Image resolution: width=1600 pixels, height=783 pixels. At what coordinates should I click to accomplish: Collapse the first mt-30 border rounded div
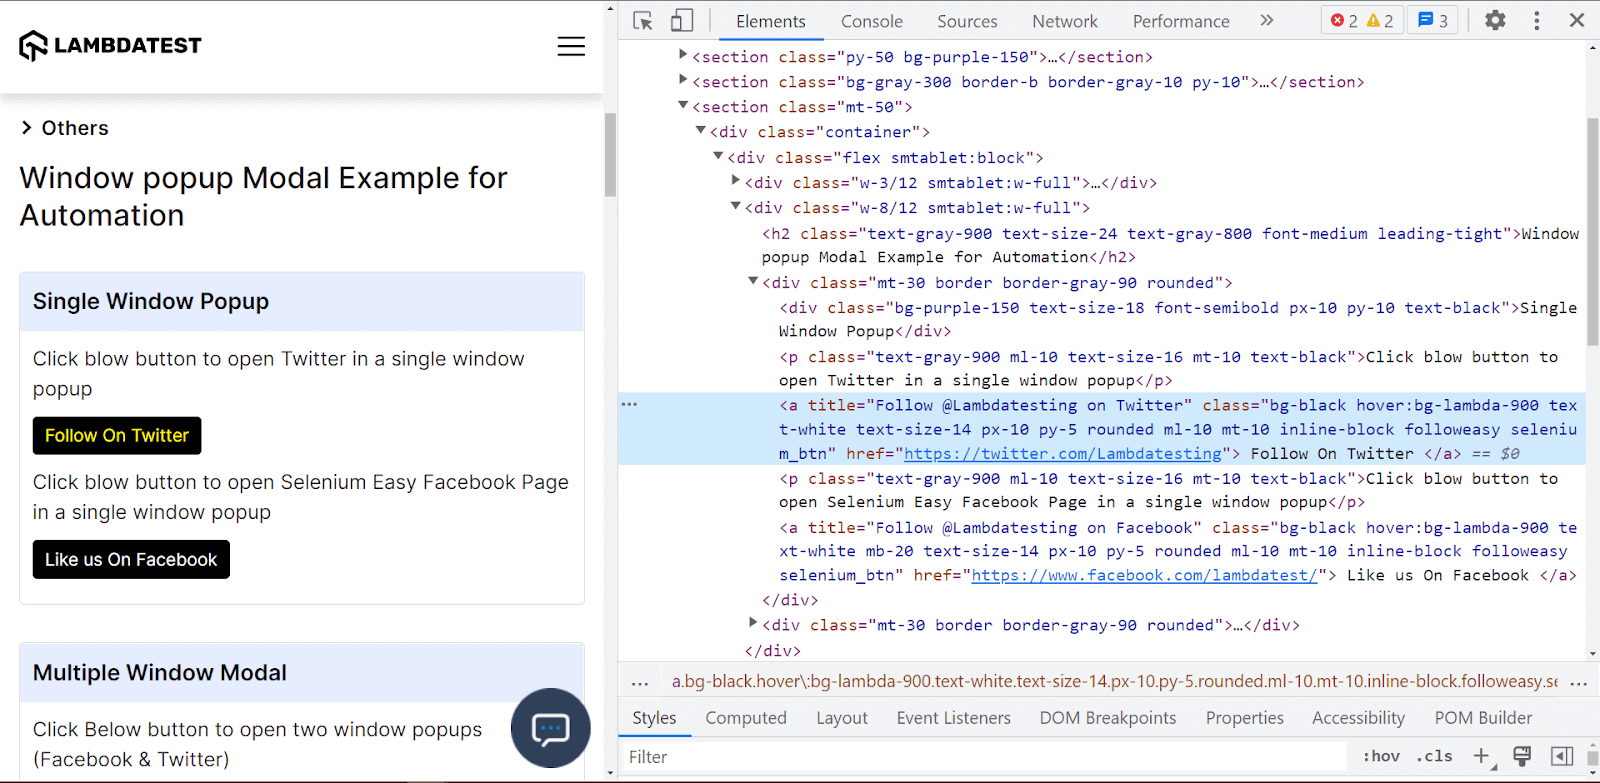pos(753,281)
